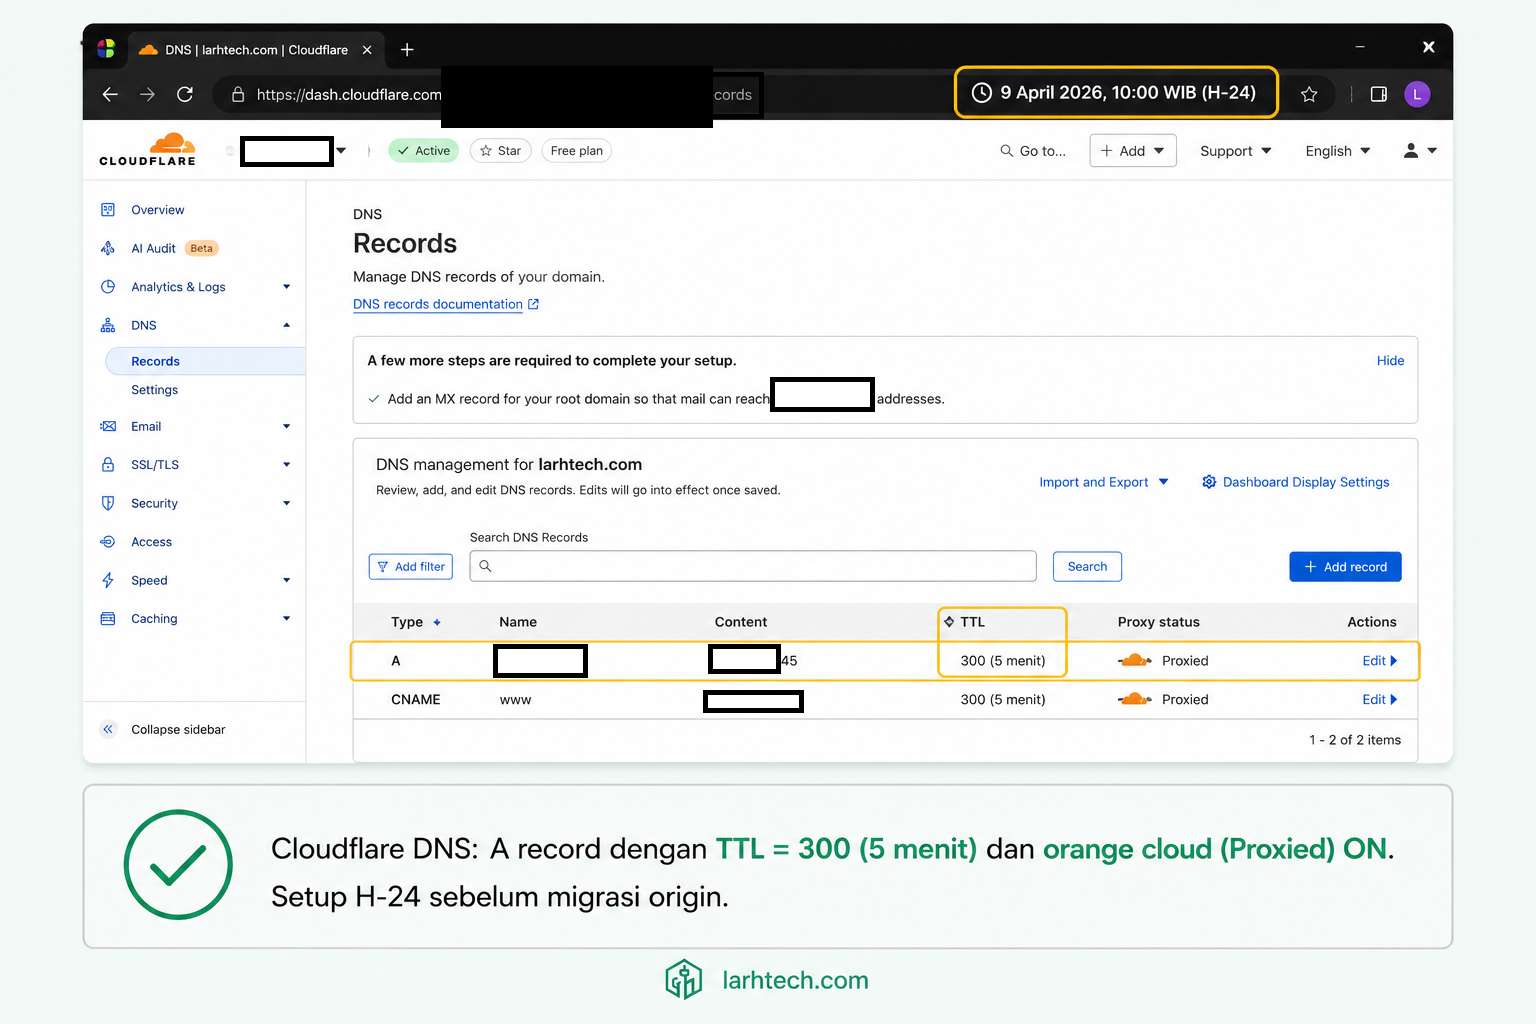Bookmark page with the star icon
The image size is (1536, 1024).
coord(1309,94)
